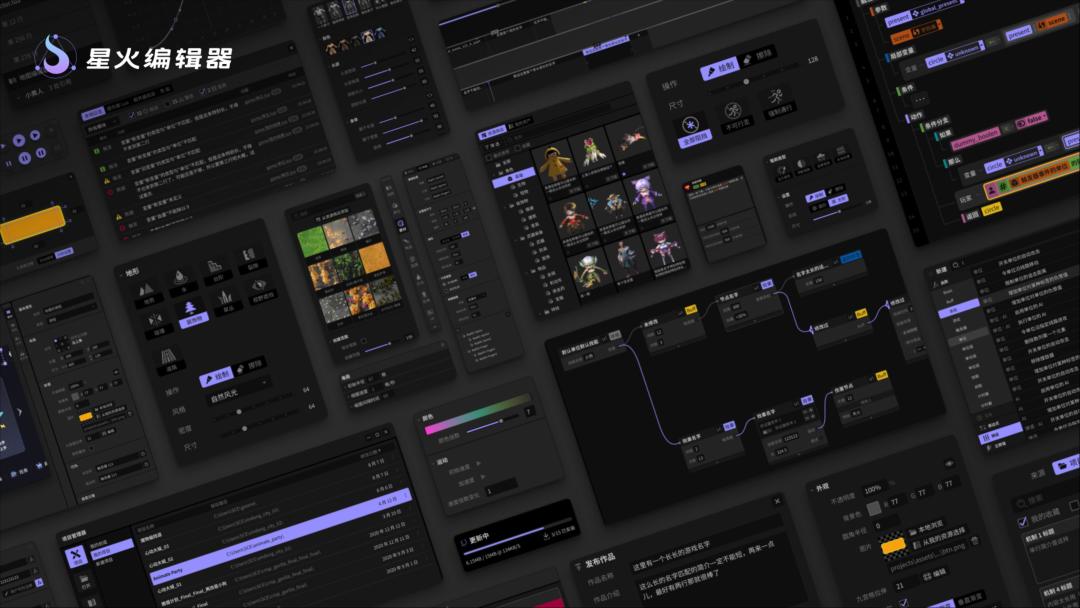Click the pink dummy_boolen script block
This screenshot has height=608, width=1080.
[975, 138]
